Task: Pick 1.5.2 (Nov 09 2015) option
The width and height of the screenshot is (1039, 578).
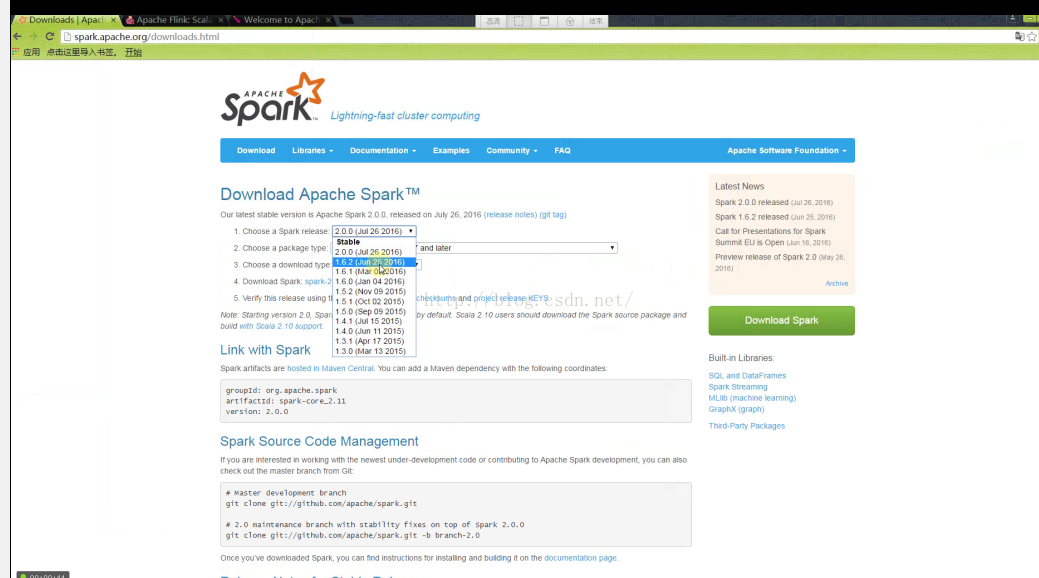Action: (374, 292)
